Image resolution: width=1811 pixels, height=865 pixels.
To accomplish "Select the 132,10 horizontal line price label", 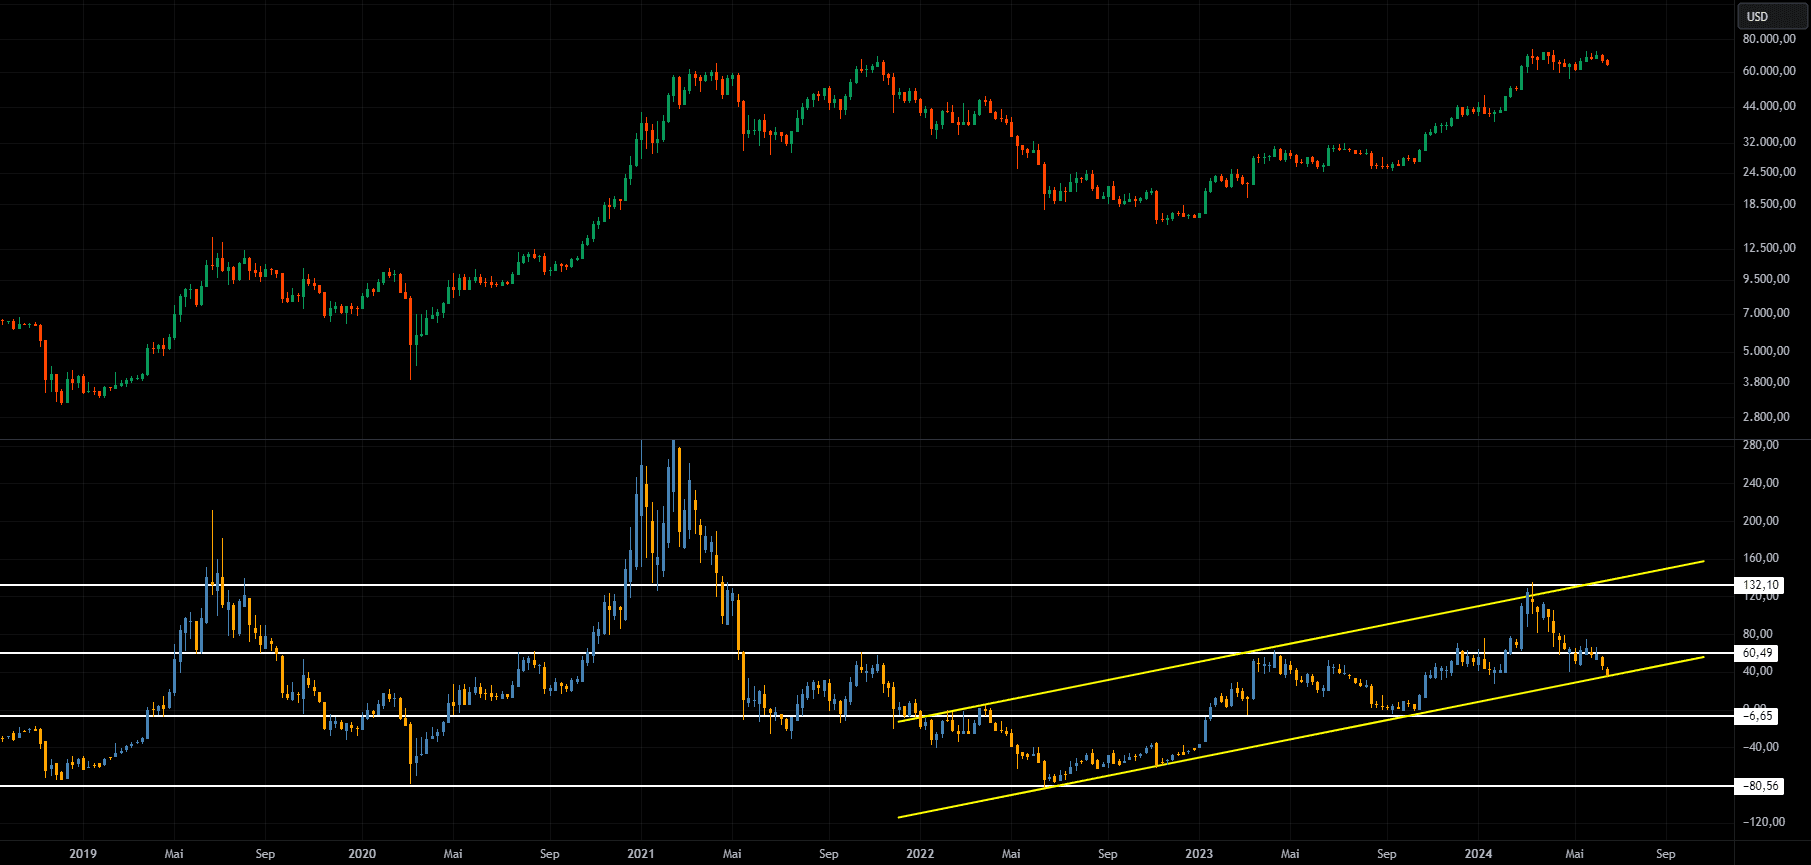I will point(1759,585).
